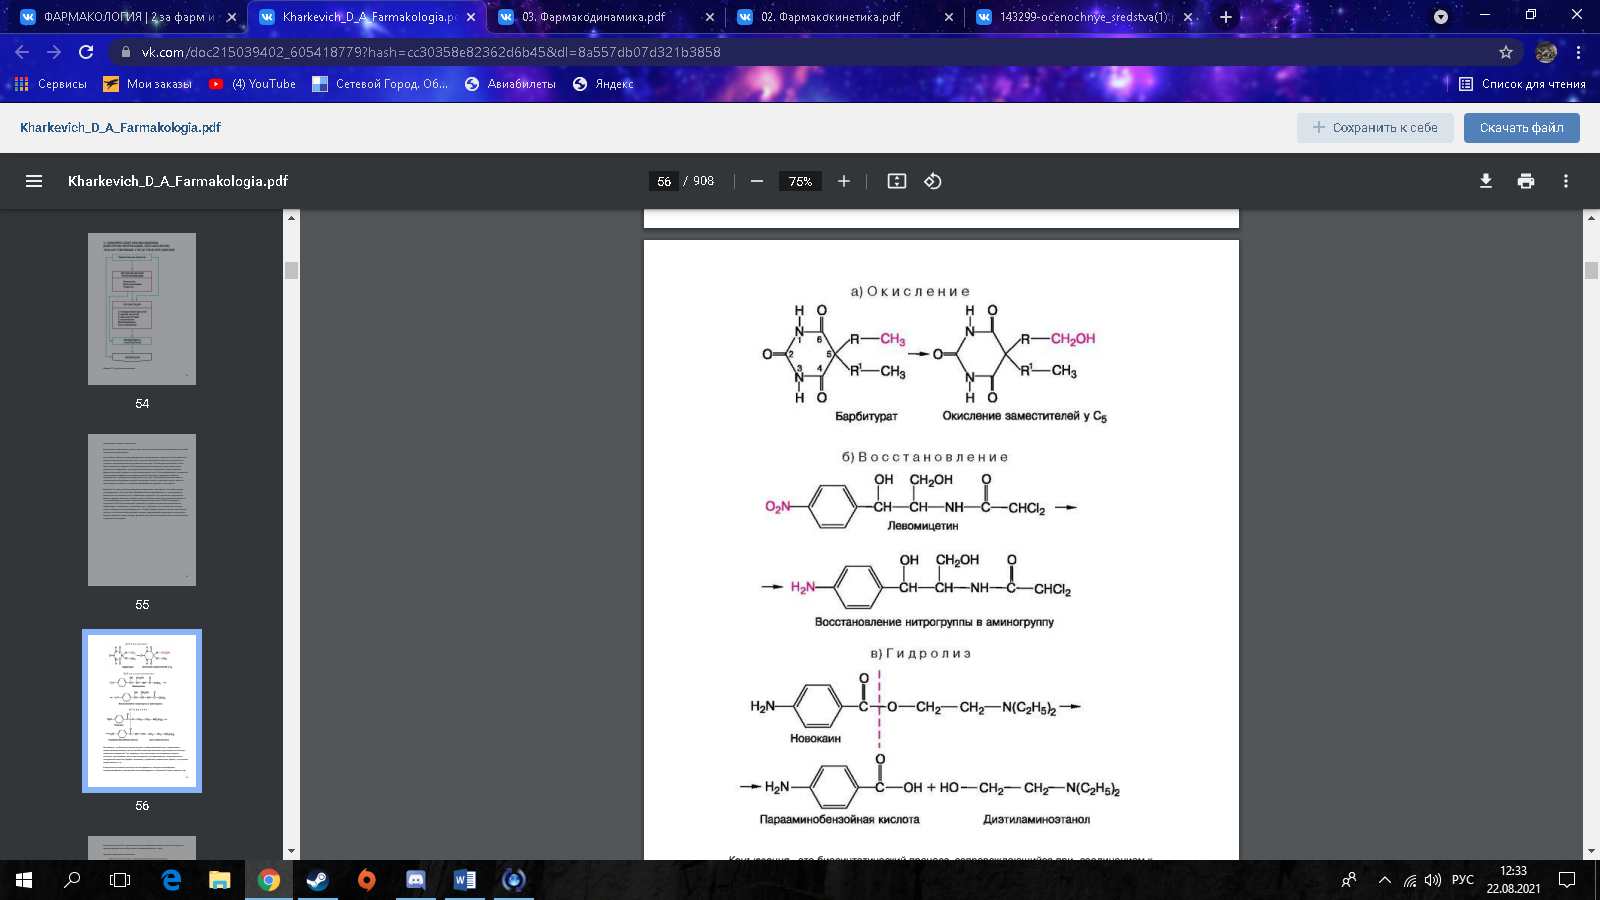Click the Скачать файл button
Screen dimensions: 1600x900
(1521, 128)
